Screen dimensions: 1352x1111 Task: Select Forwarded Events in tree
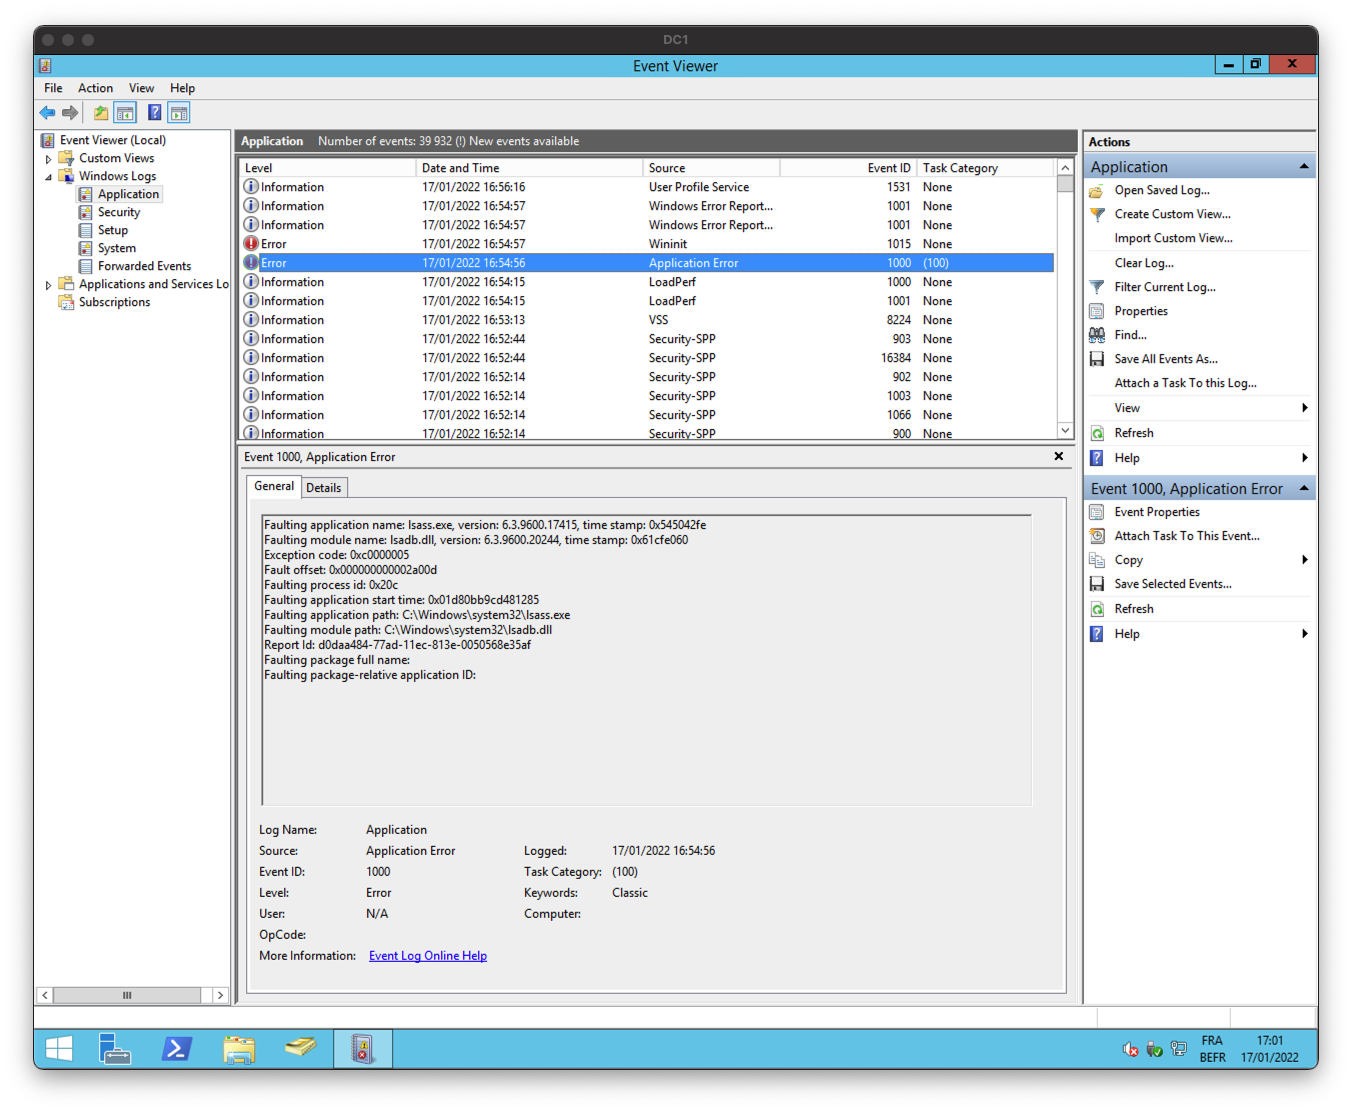(x=144, y=266)
